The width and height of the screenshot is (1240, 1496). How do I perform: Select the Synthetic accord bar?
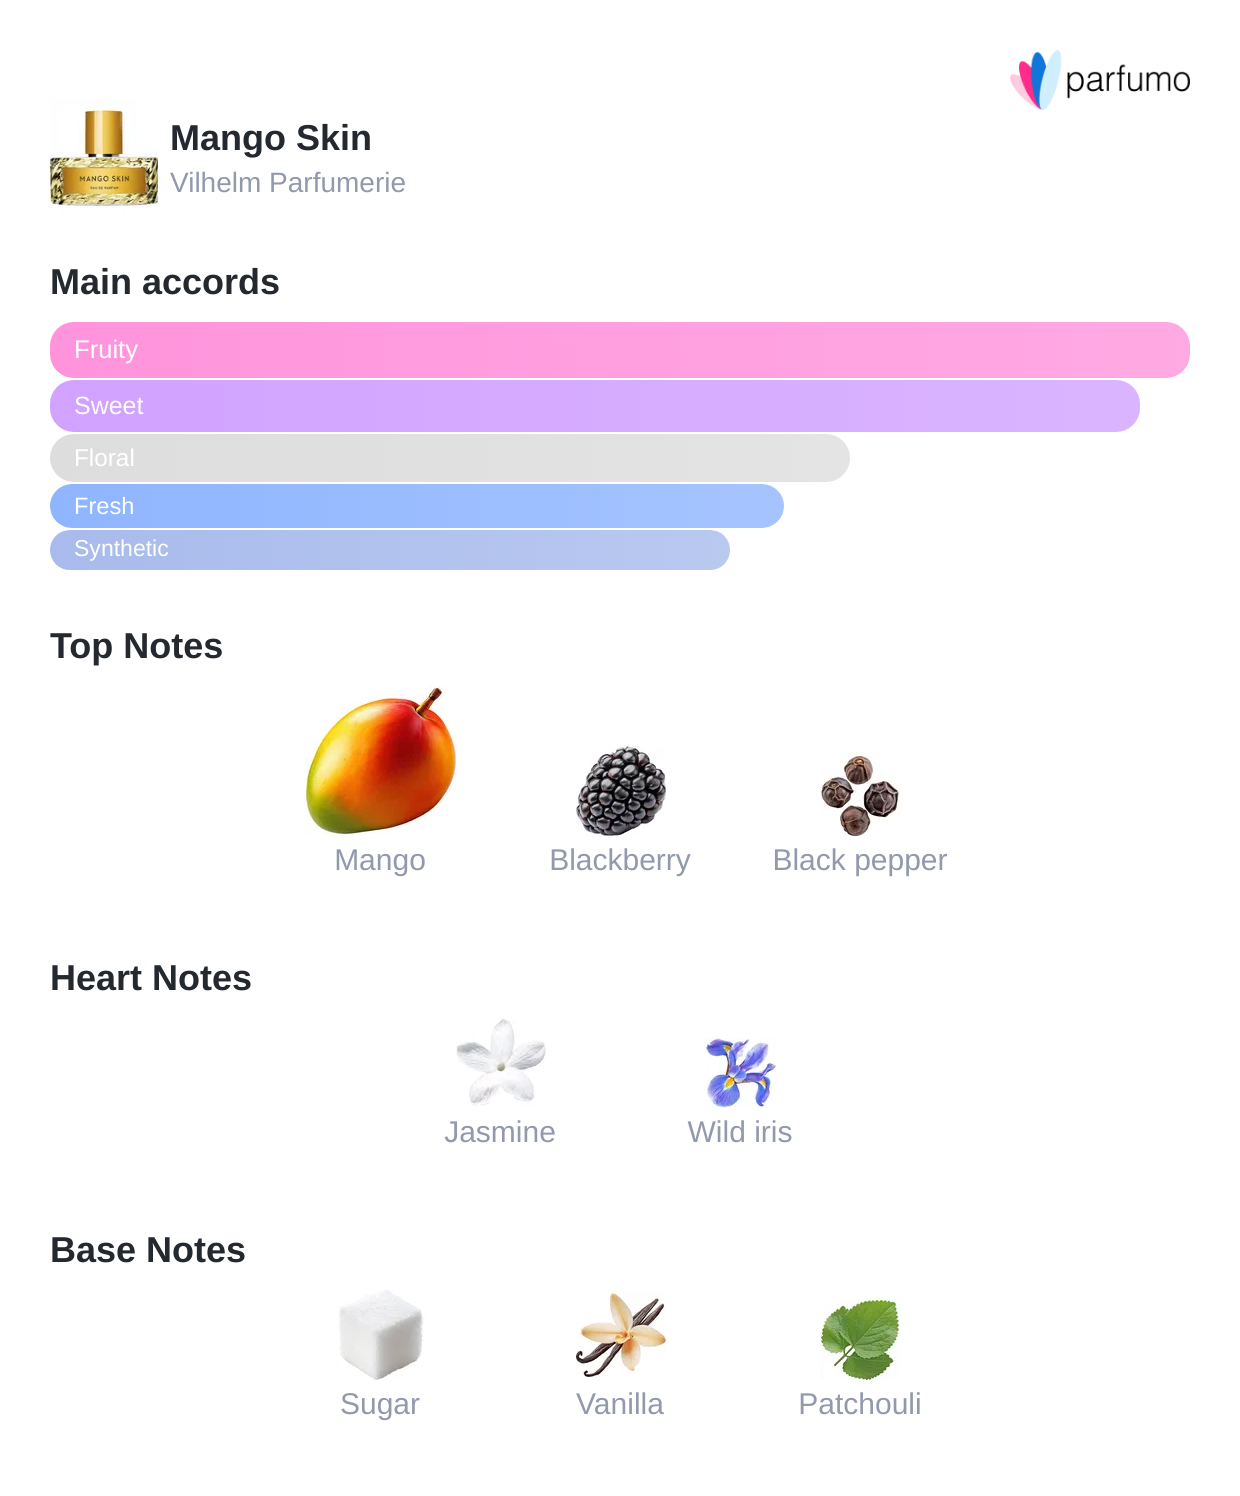click(390, 549)
